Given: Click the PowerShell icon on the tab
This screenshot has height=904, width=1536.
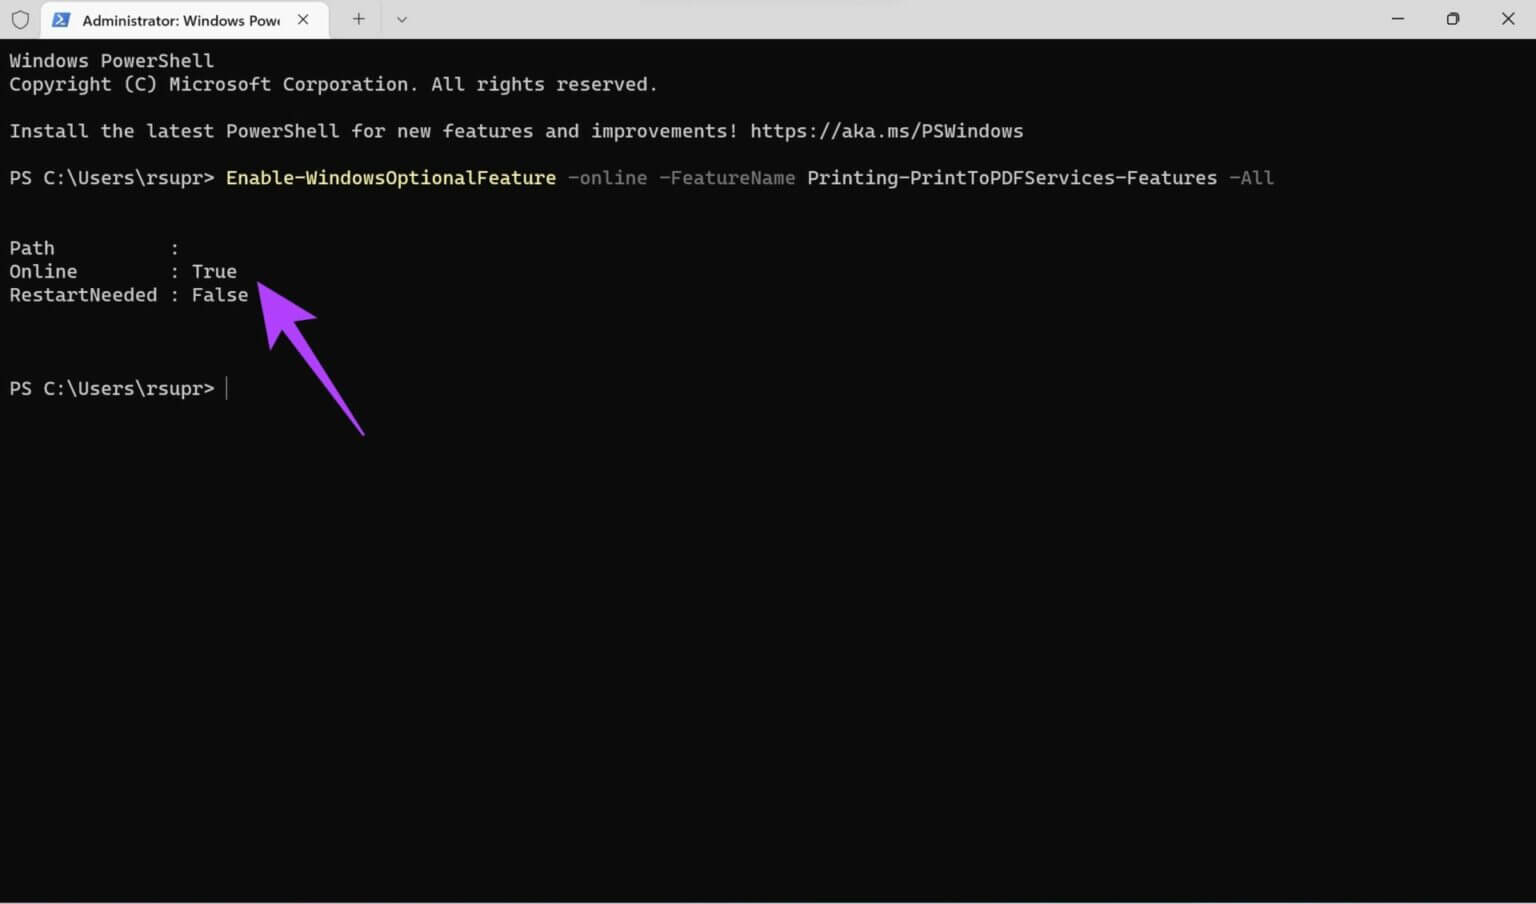Looking at the screenshot, I should point(61,19).
